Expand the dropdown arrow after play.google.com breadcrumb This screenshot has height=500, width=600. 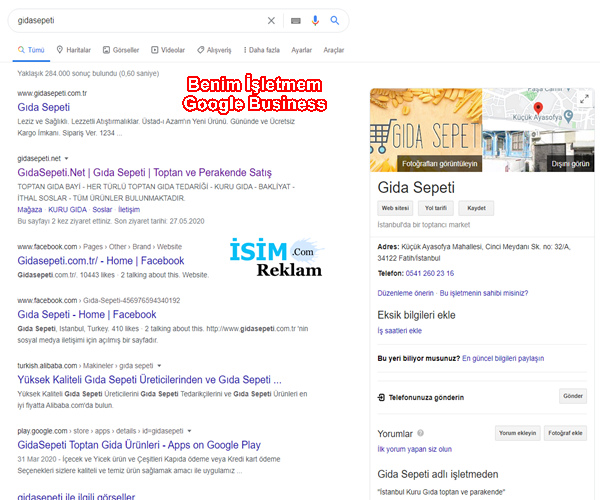tap(189, 431)
